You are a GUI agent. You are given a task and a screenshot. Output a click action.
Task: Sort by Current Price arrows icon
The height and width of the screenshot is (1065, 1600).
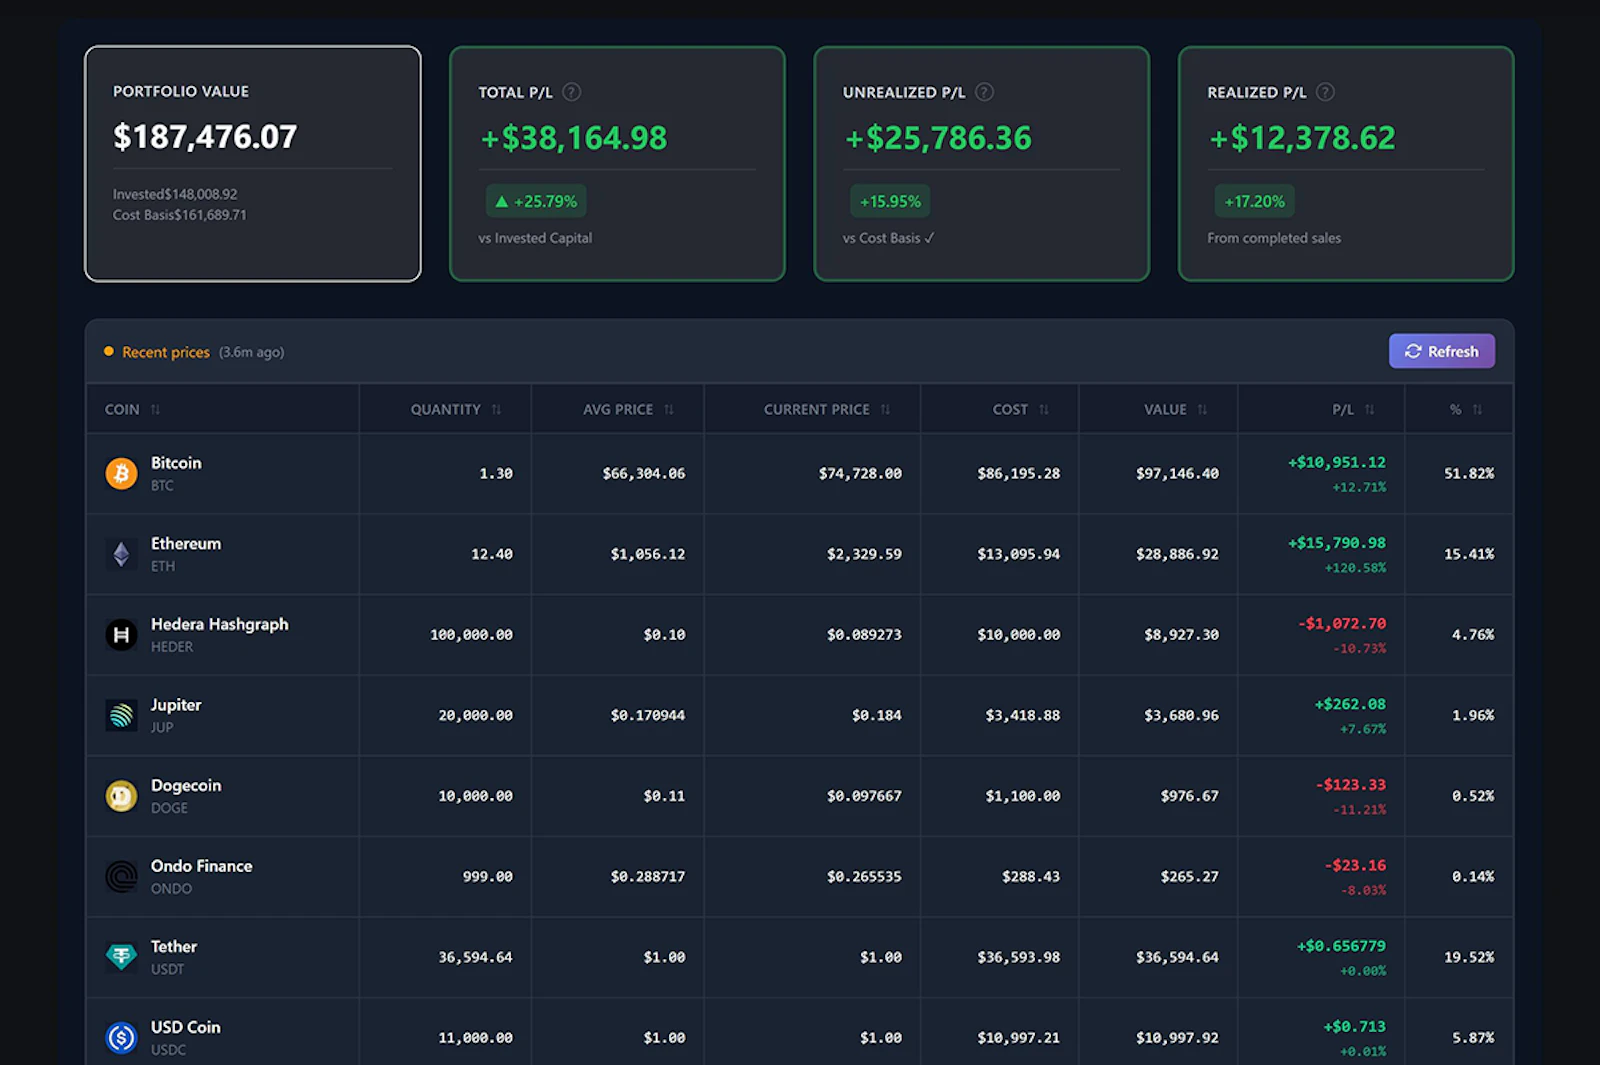click(885, 409)
